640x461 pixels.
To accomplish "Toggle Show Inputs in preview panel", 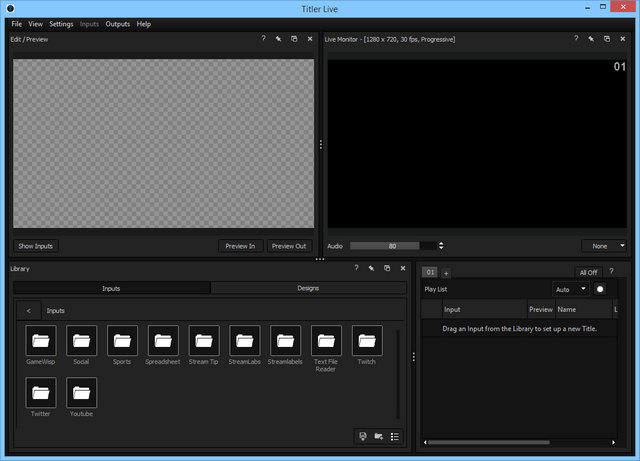I will tap(36, 246).
